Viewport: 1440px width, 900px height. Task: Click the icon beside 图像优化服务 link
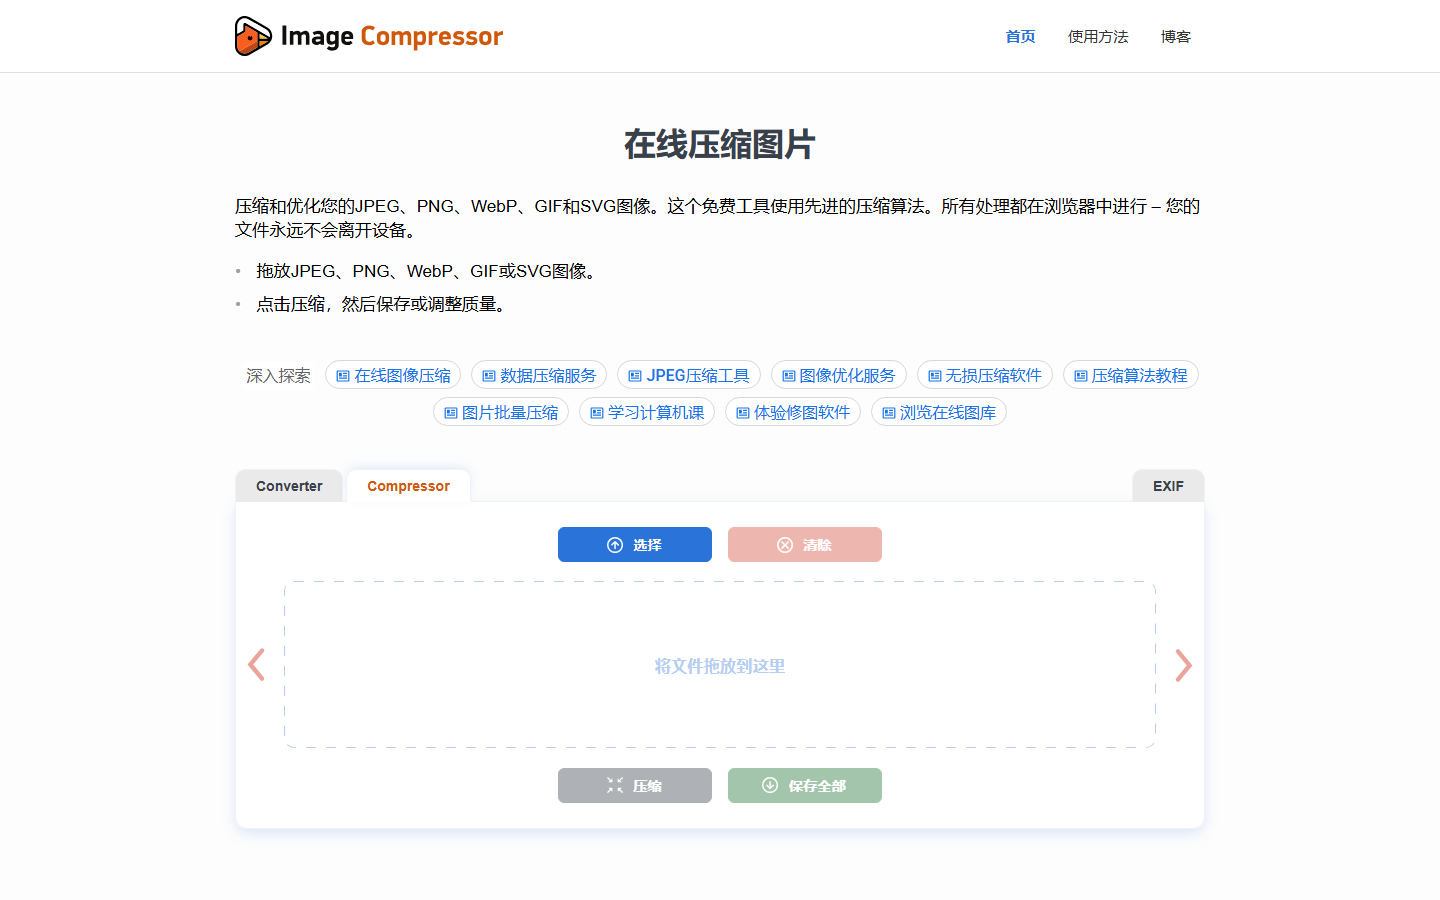point(789,376)
